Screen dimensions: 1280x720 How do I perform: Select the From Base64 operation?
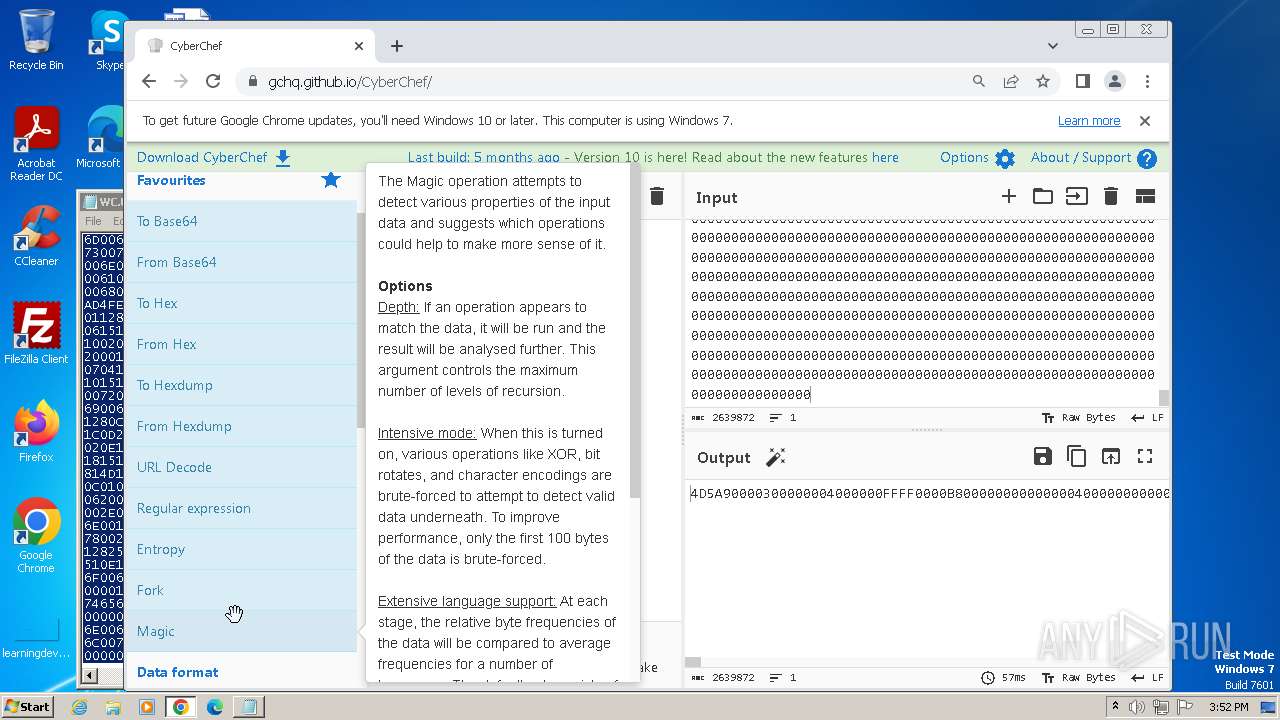(x=241, y=262)
